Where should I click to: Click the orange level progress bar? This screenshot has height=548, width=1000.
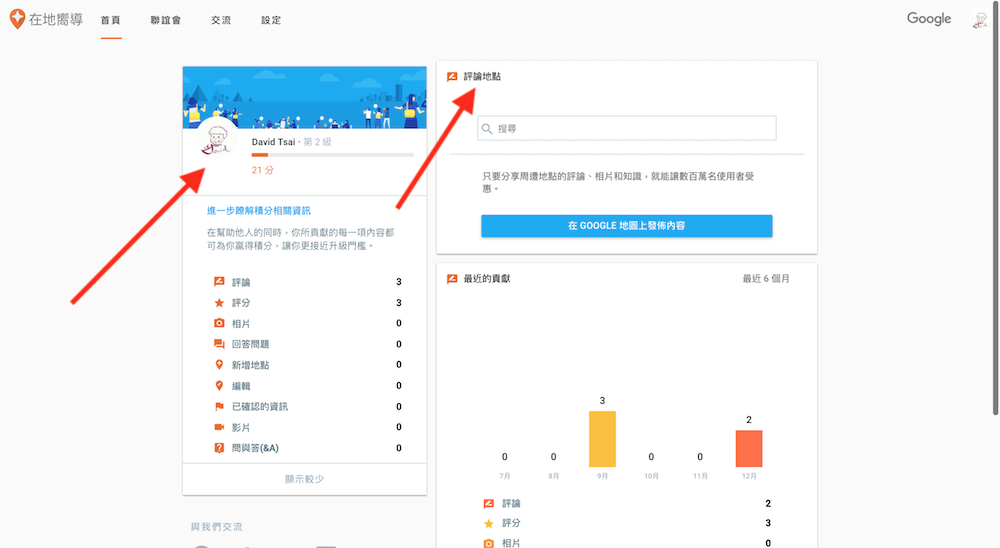(332, 155)
